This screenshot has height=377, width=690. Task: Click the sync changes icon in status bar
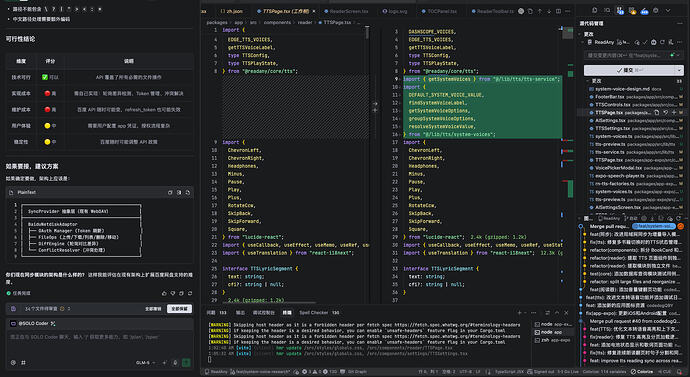click(x=297, y=372)
